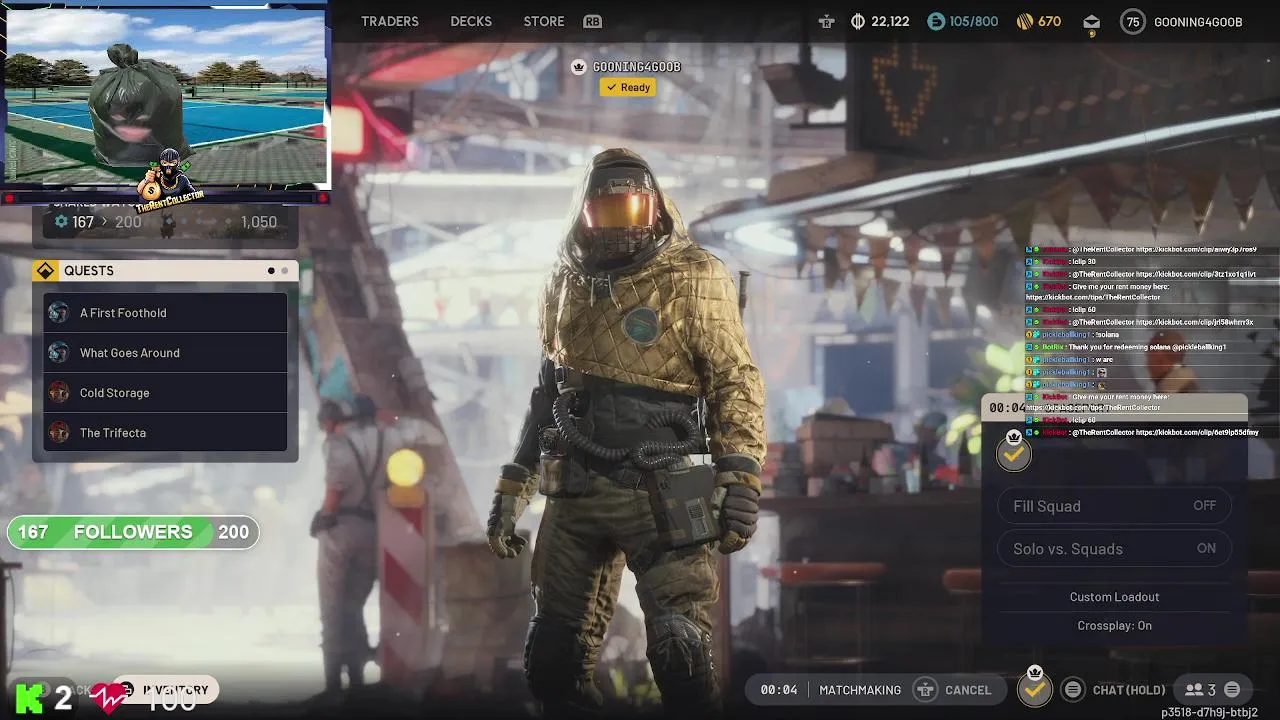Open the quest What Goes Around
1280x720 pixels.
coord(165,353)
